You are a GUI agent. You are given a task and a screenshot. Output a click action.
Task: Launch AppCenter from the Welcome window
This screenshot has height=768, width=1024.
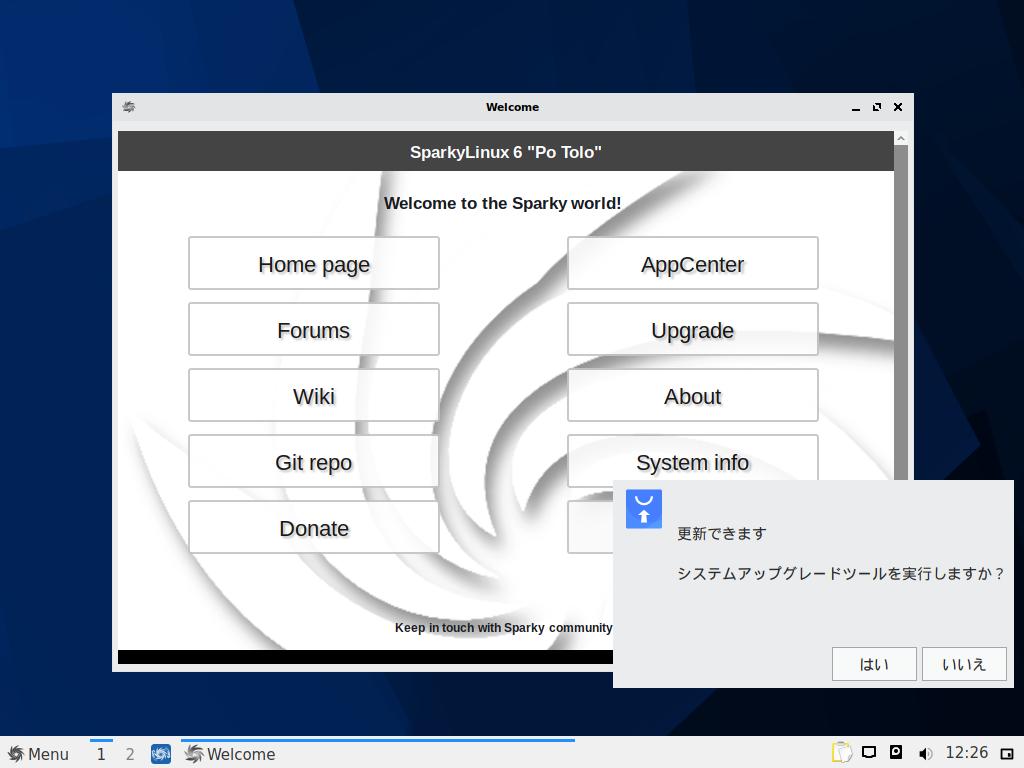tap(692, 263)
